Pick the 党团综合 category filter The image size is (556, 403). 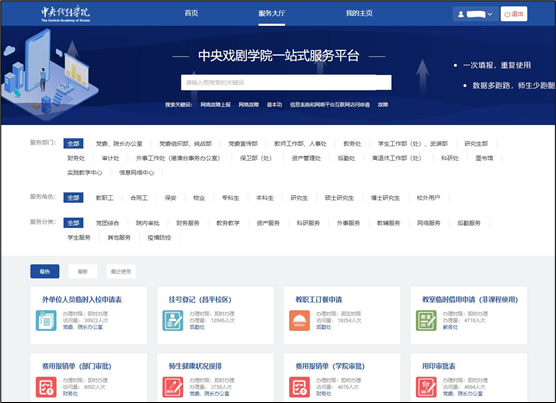107,223
